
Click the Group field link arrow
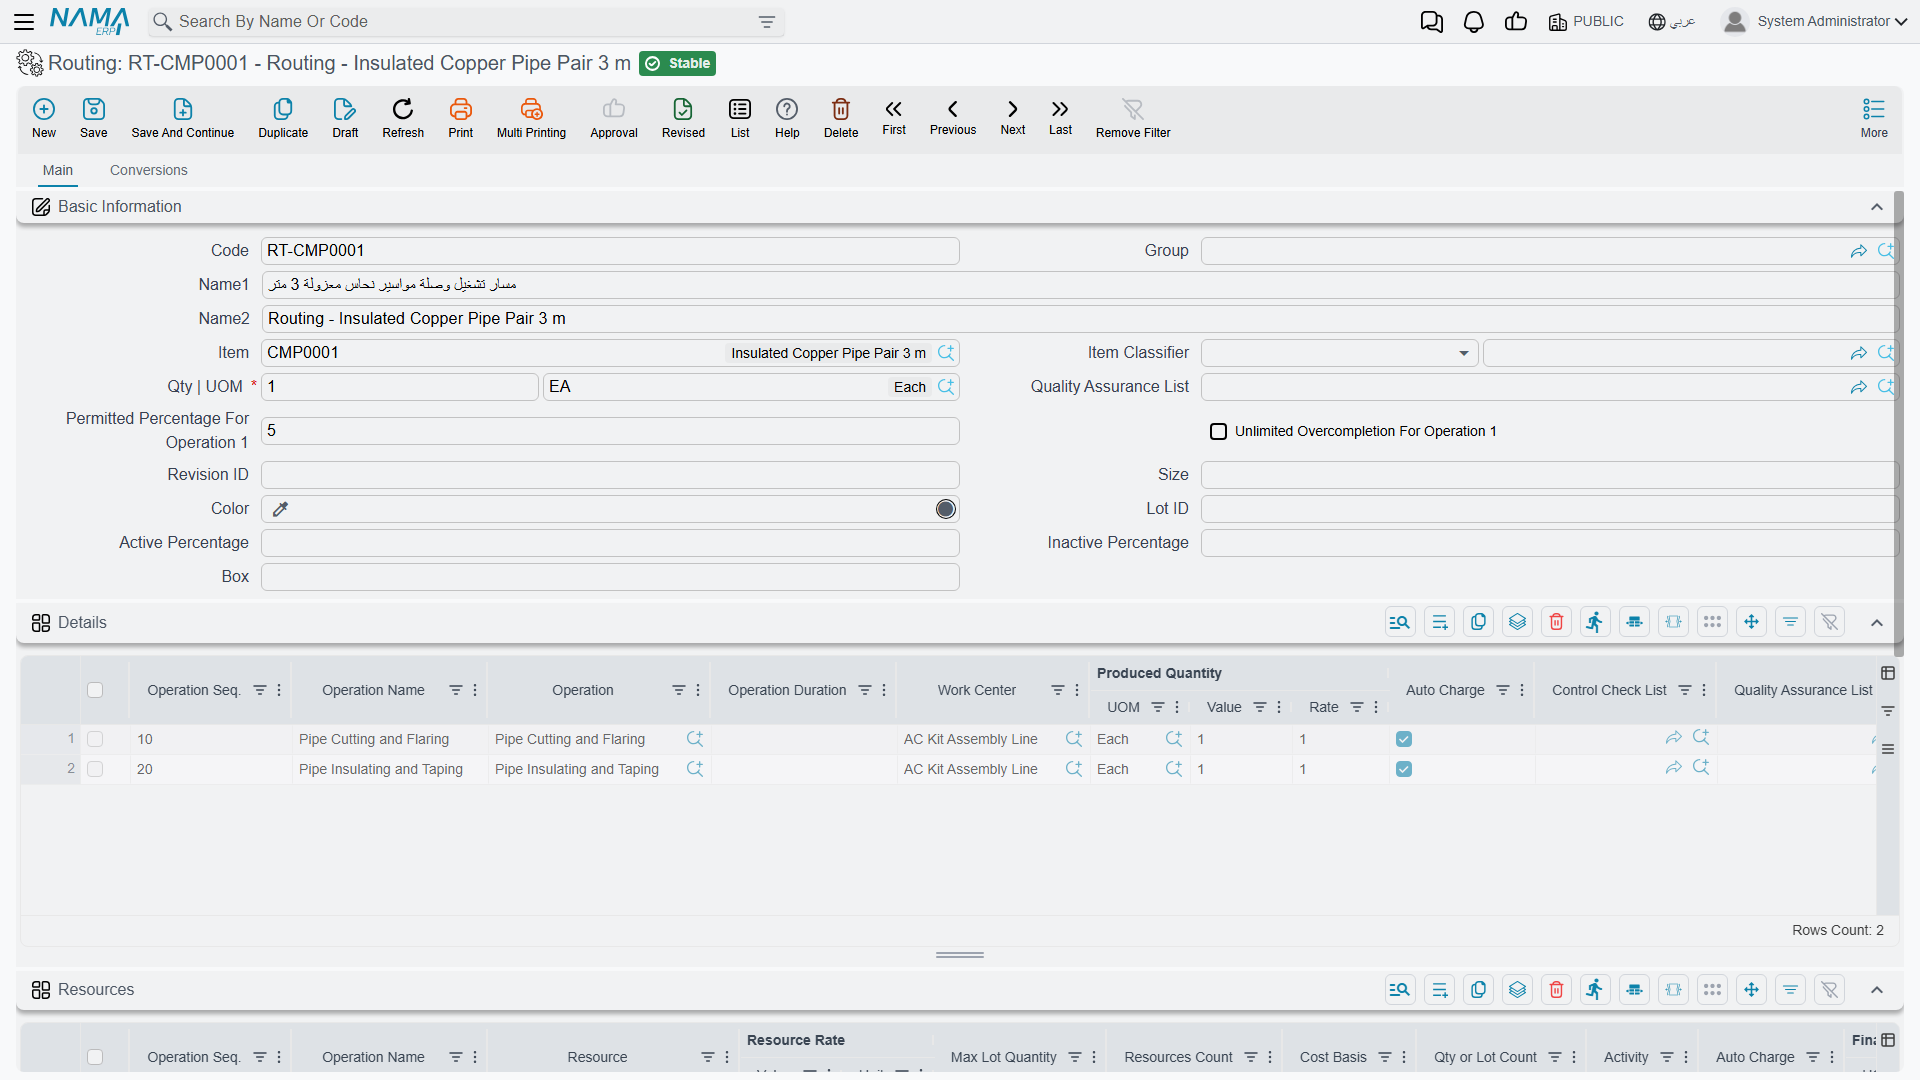tap(1858, 251)
